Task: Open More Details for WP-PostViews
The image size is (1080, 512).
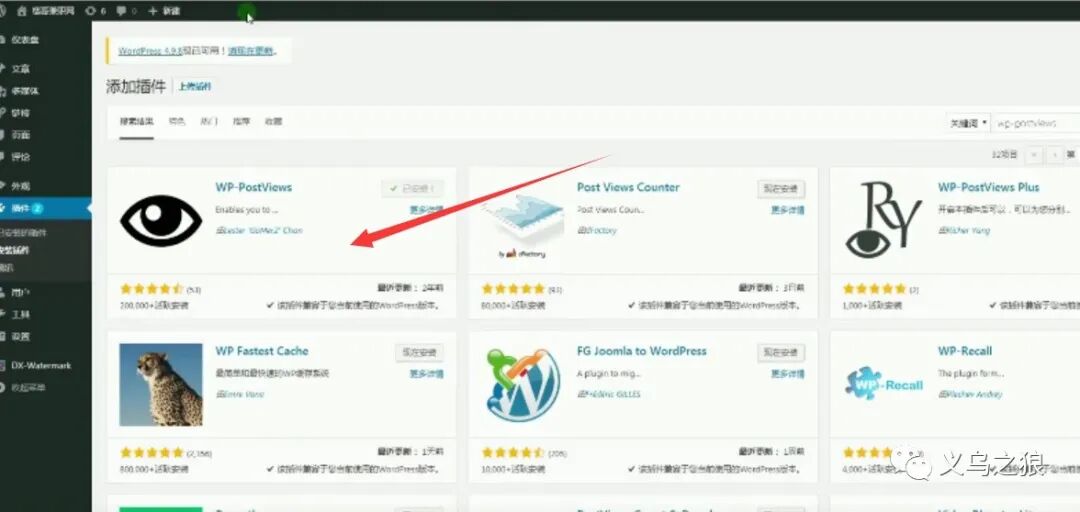Action: click(x=426, y=210)
